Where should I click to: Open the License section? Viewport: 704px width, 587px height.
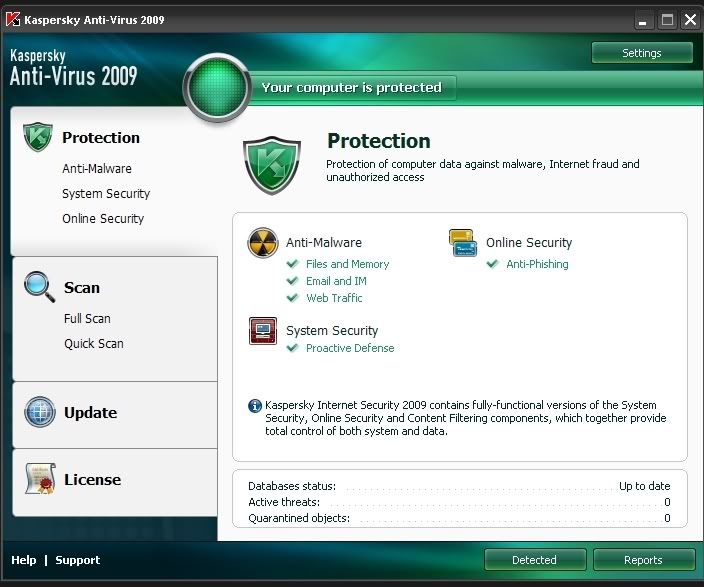(92, 479)
